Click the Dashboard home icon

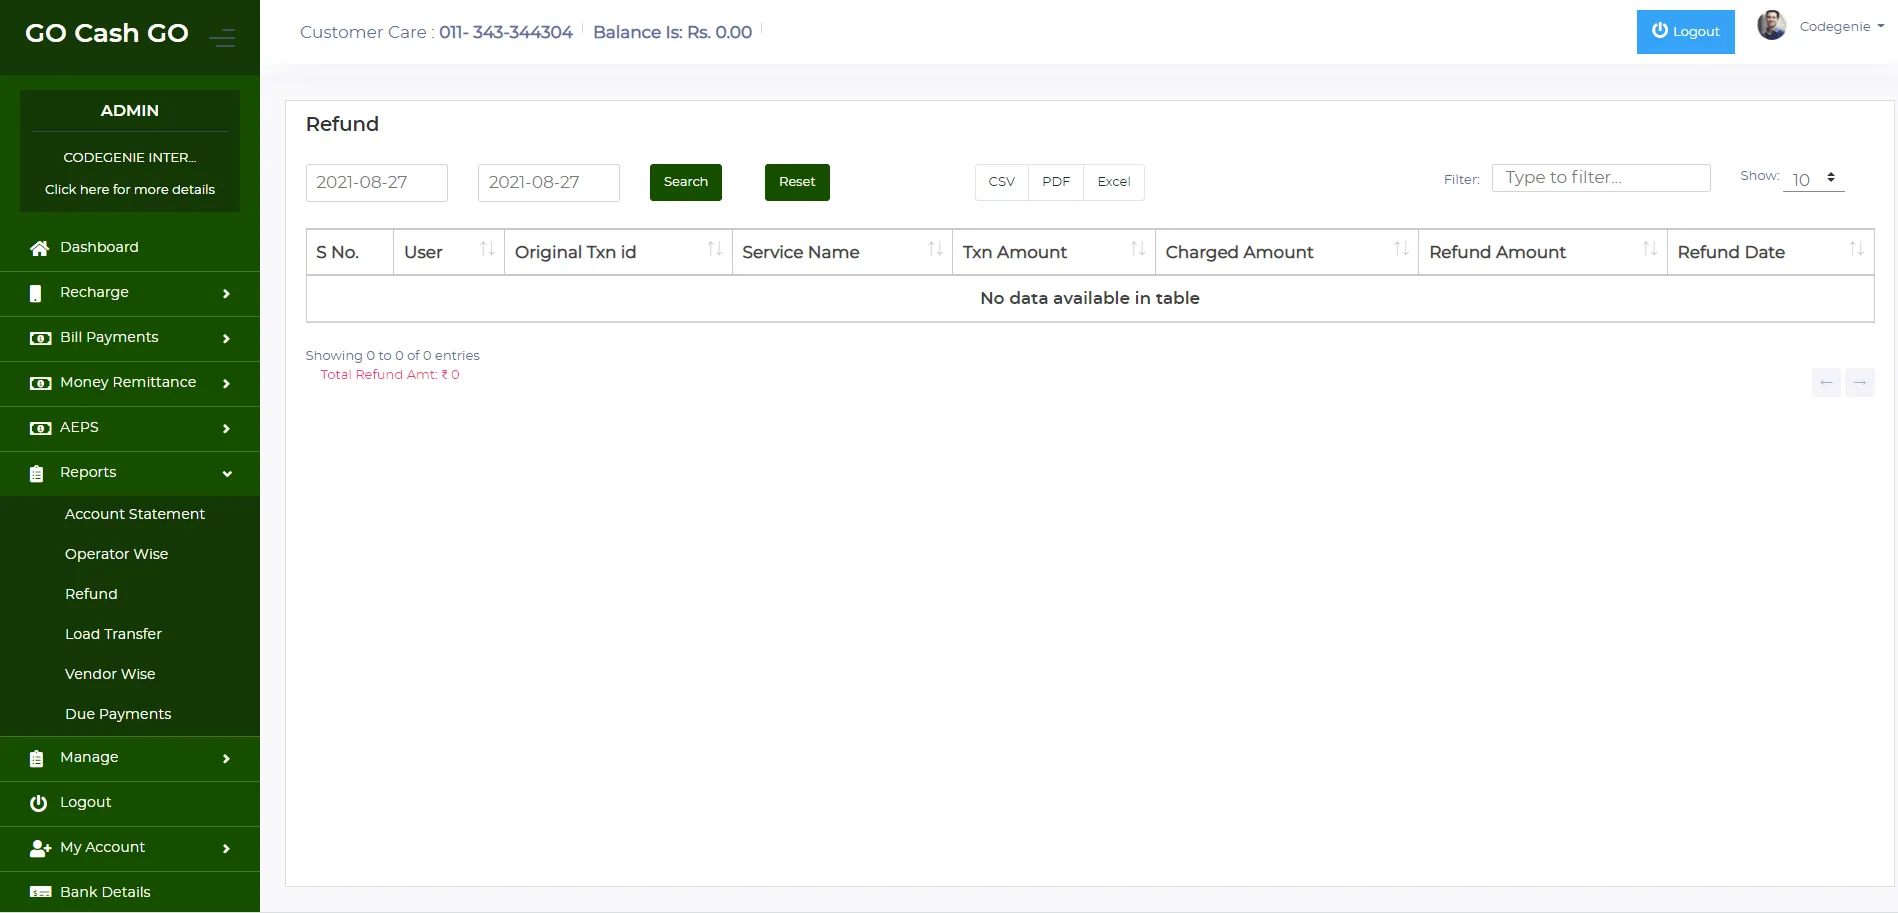click(x=39, y=248)
